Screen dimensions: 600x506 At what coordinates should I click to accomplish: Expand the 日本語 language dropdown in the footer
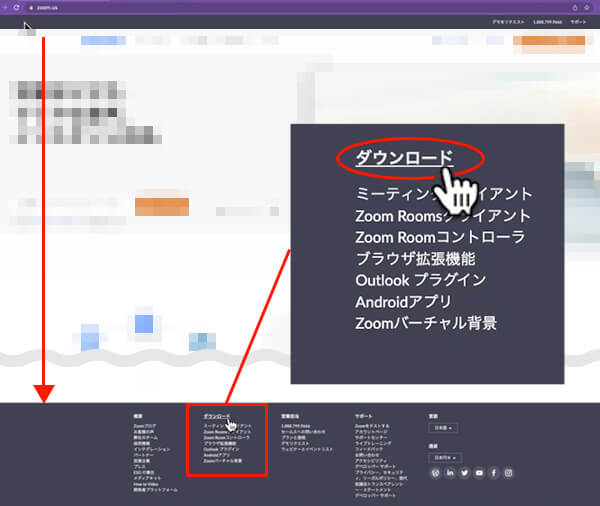coord(443,428)
